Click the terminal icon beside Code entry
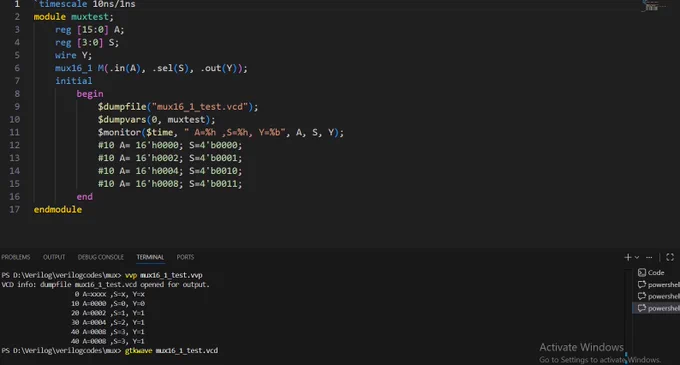The height and width of the screenshot is (365, 680). 642,273
